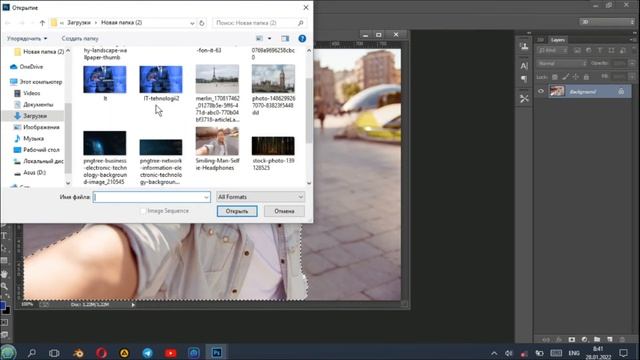Open the Paragraph panel icon

(x=524, y=78)
